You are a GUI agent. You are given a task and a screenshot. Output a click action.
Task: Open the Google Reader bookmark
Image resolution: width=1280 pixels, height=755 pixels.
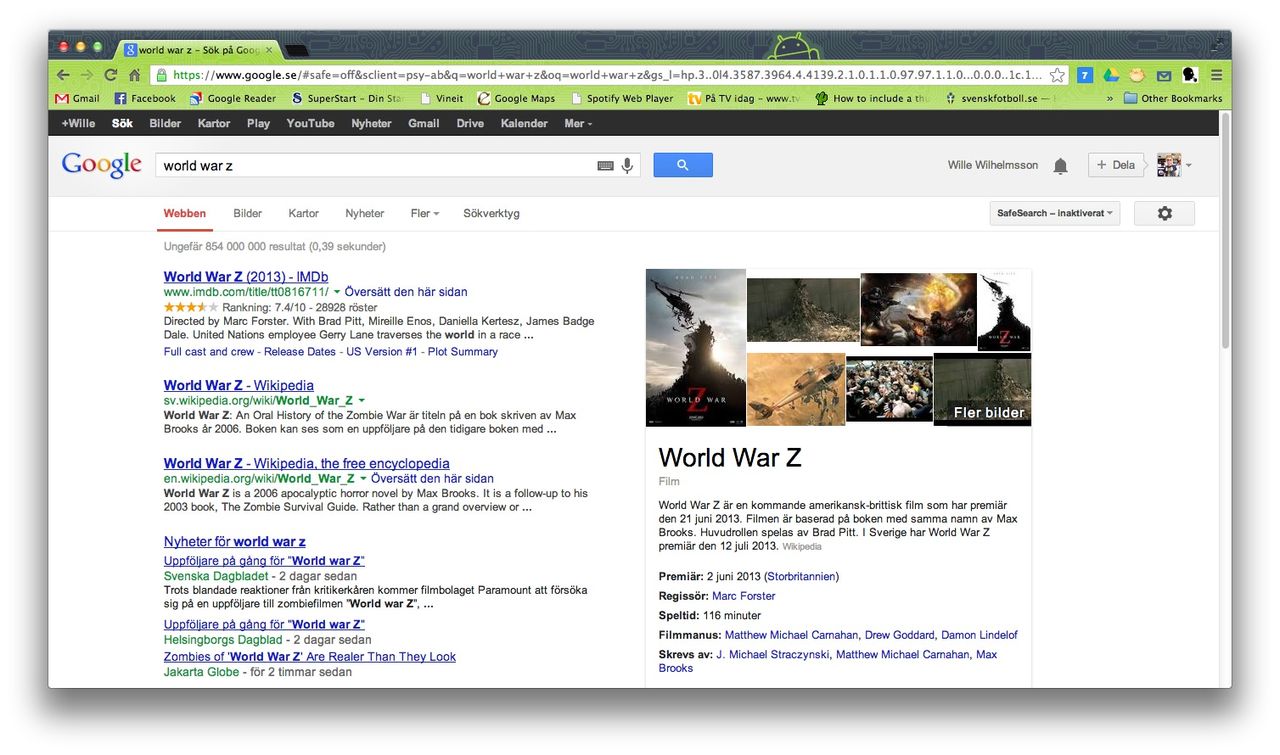(x=233, y=99)
